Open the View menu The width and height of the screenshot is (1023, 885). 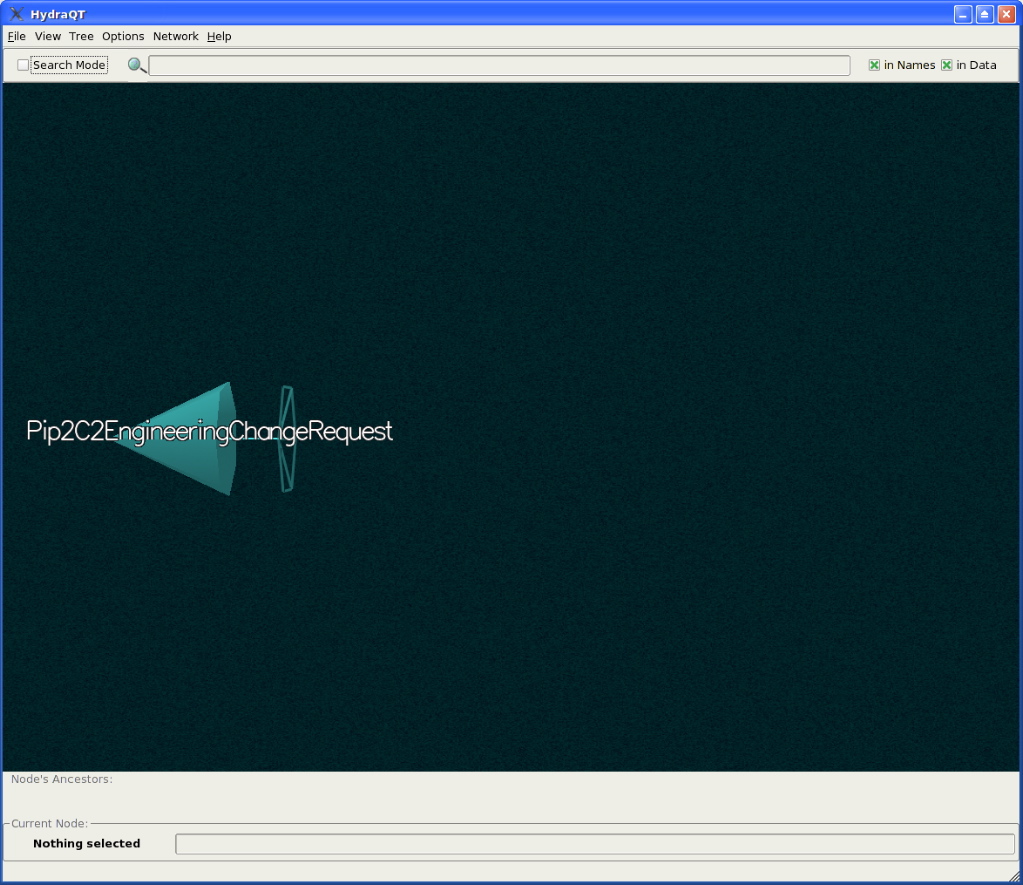tap(48, 37)
